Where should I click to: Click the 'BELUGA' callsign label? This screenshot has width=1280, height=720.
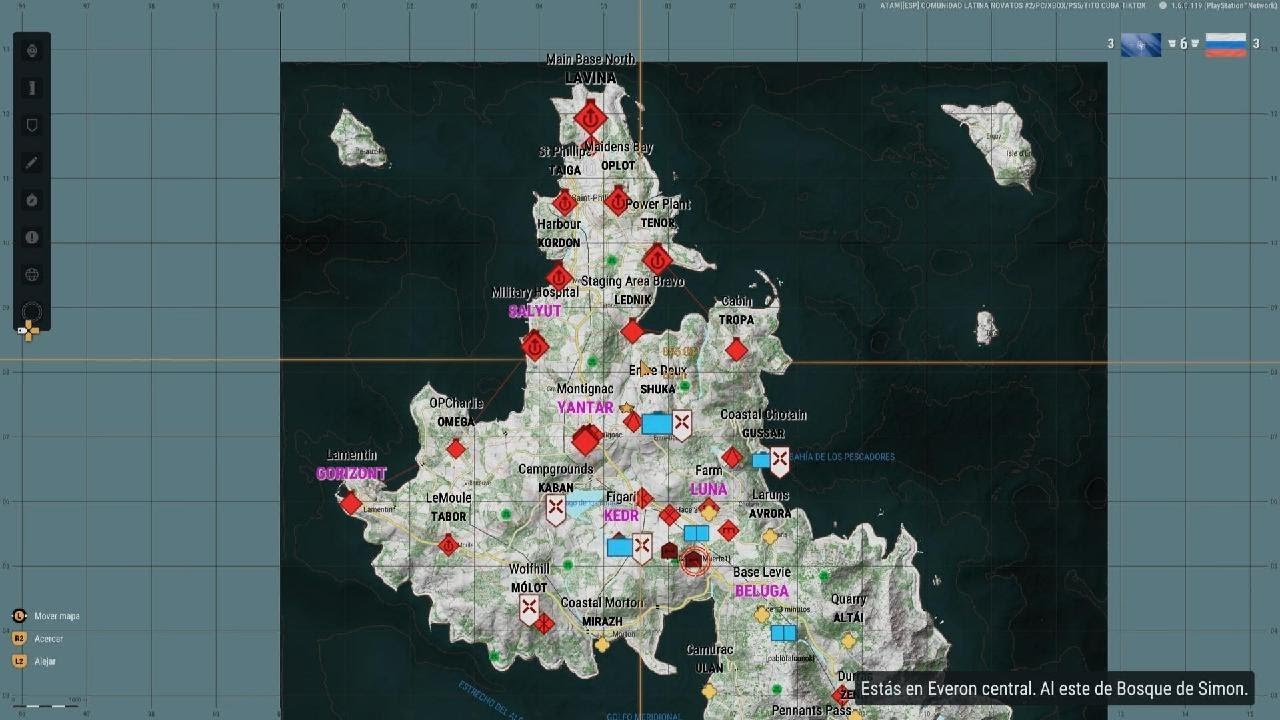762,591
